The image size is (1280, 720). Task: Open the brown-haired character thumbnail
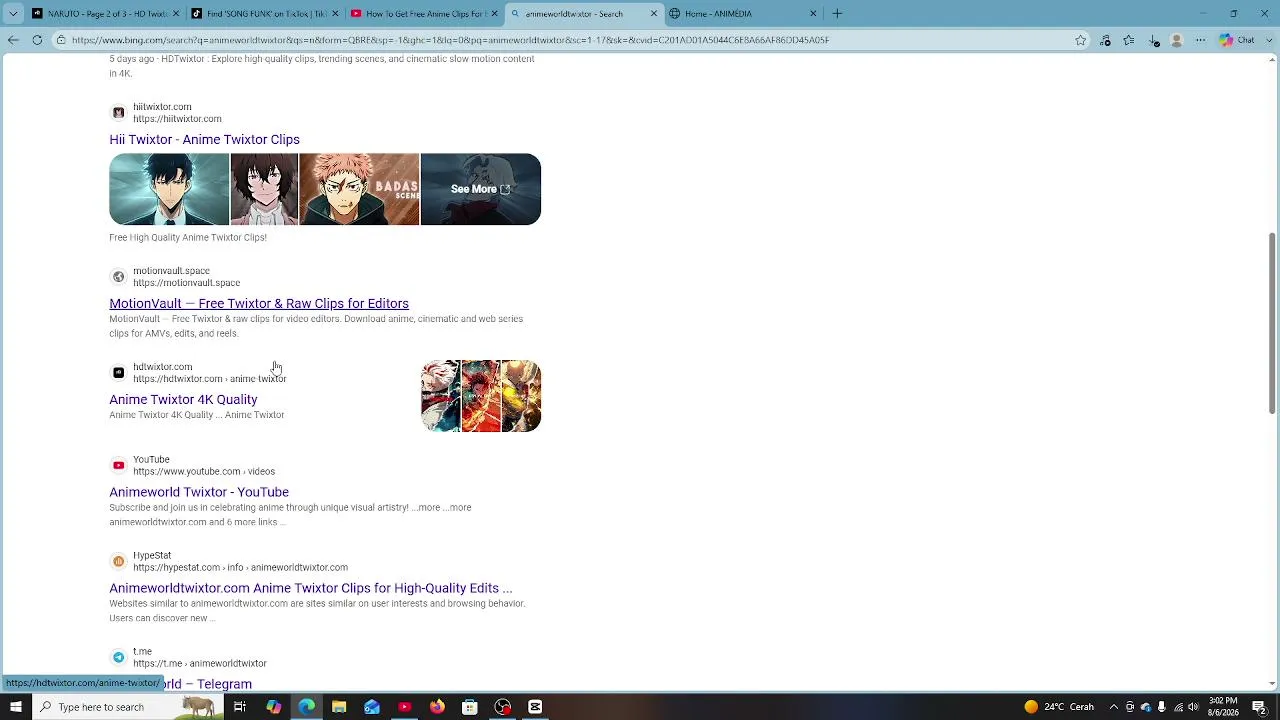[264, 189]
